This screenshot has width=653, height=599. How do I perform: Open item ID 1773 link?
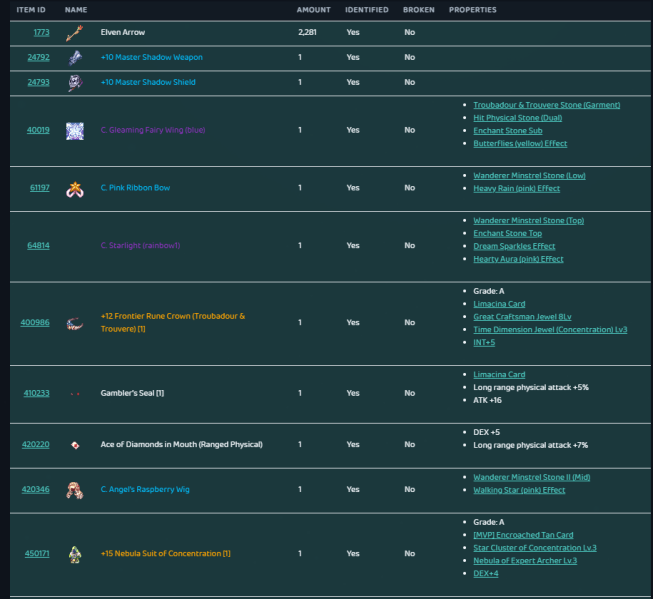tap(41, 32)
